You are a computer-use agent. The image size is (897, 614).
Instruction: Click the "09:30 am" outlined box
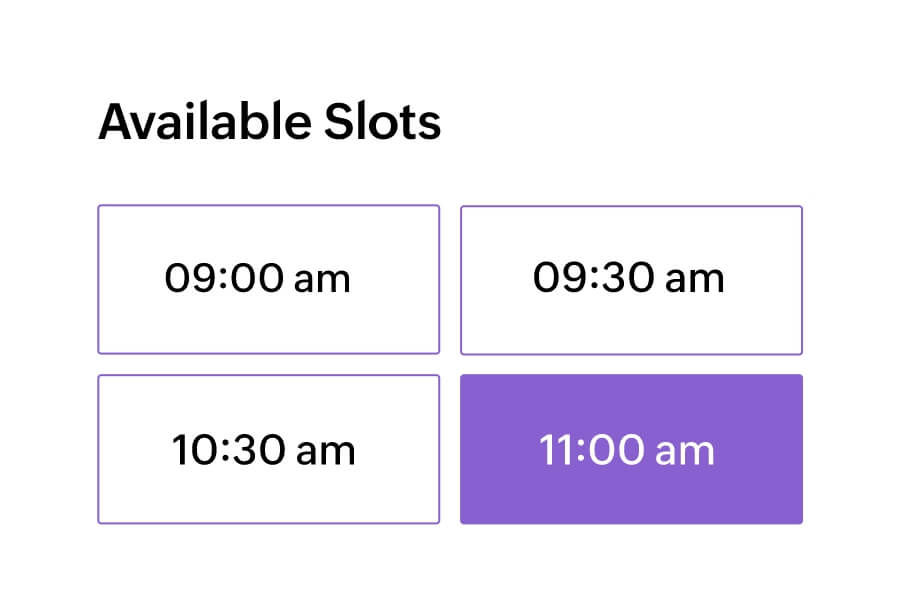click(x=631, y=279)
